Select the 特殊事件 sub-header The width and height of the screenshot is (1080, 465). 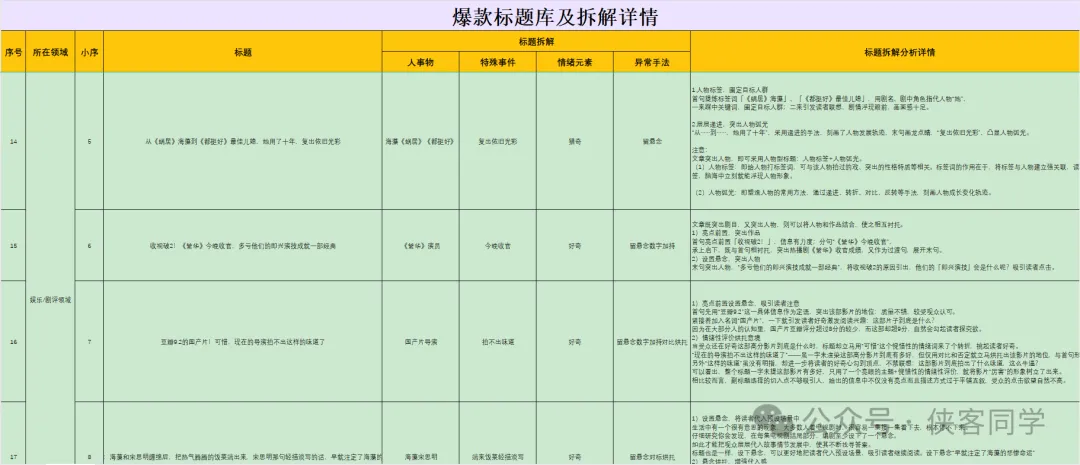point(497,62)
